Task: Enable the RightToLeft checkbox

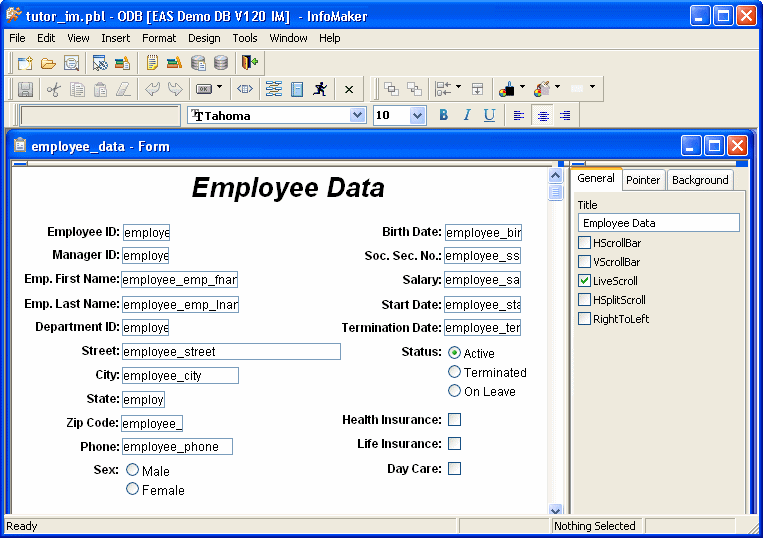Action: pyautogui.click(x=584, y=319)
